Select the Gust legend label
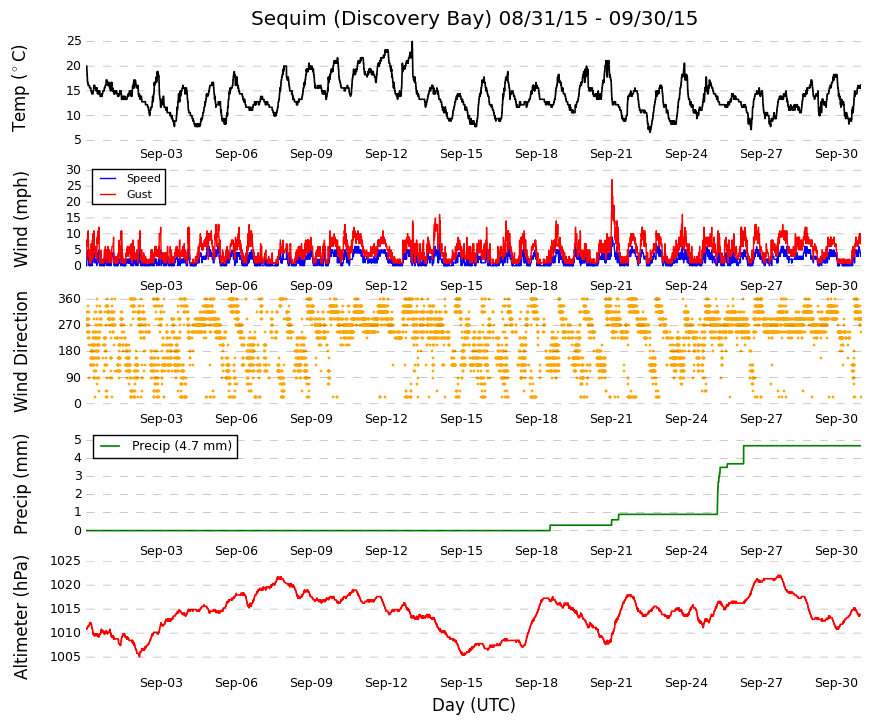The image size is (871, 725). (139, 194)
